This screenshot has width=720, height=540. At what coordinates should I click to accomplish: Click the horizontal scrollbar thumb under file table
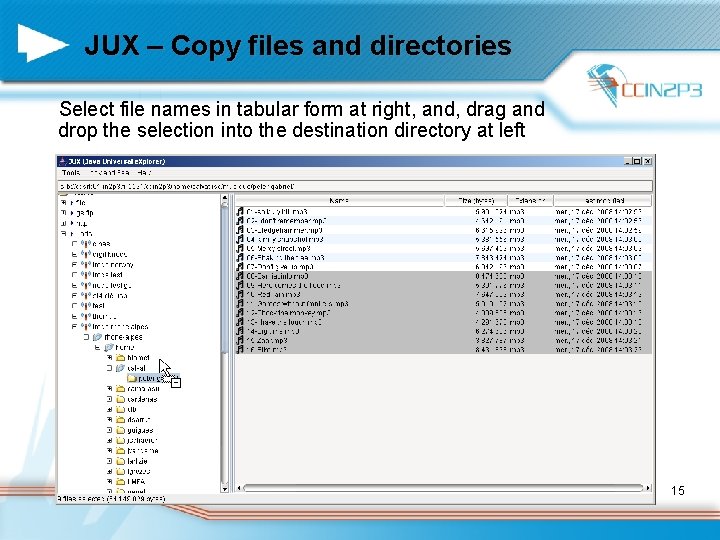[443, 488]
